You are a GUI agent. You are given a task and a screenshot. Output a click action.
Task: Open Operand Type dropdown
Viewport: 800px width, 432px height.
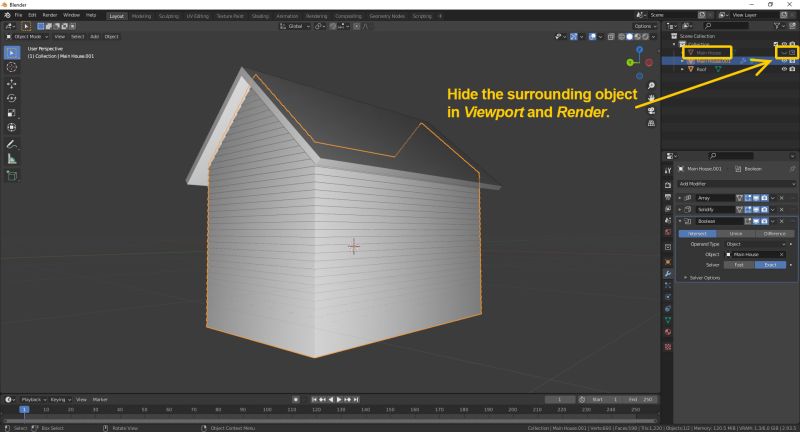(756, 244)
